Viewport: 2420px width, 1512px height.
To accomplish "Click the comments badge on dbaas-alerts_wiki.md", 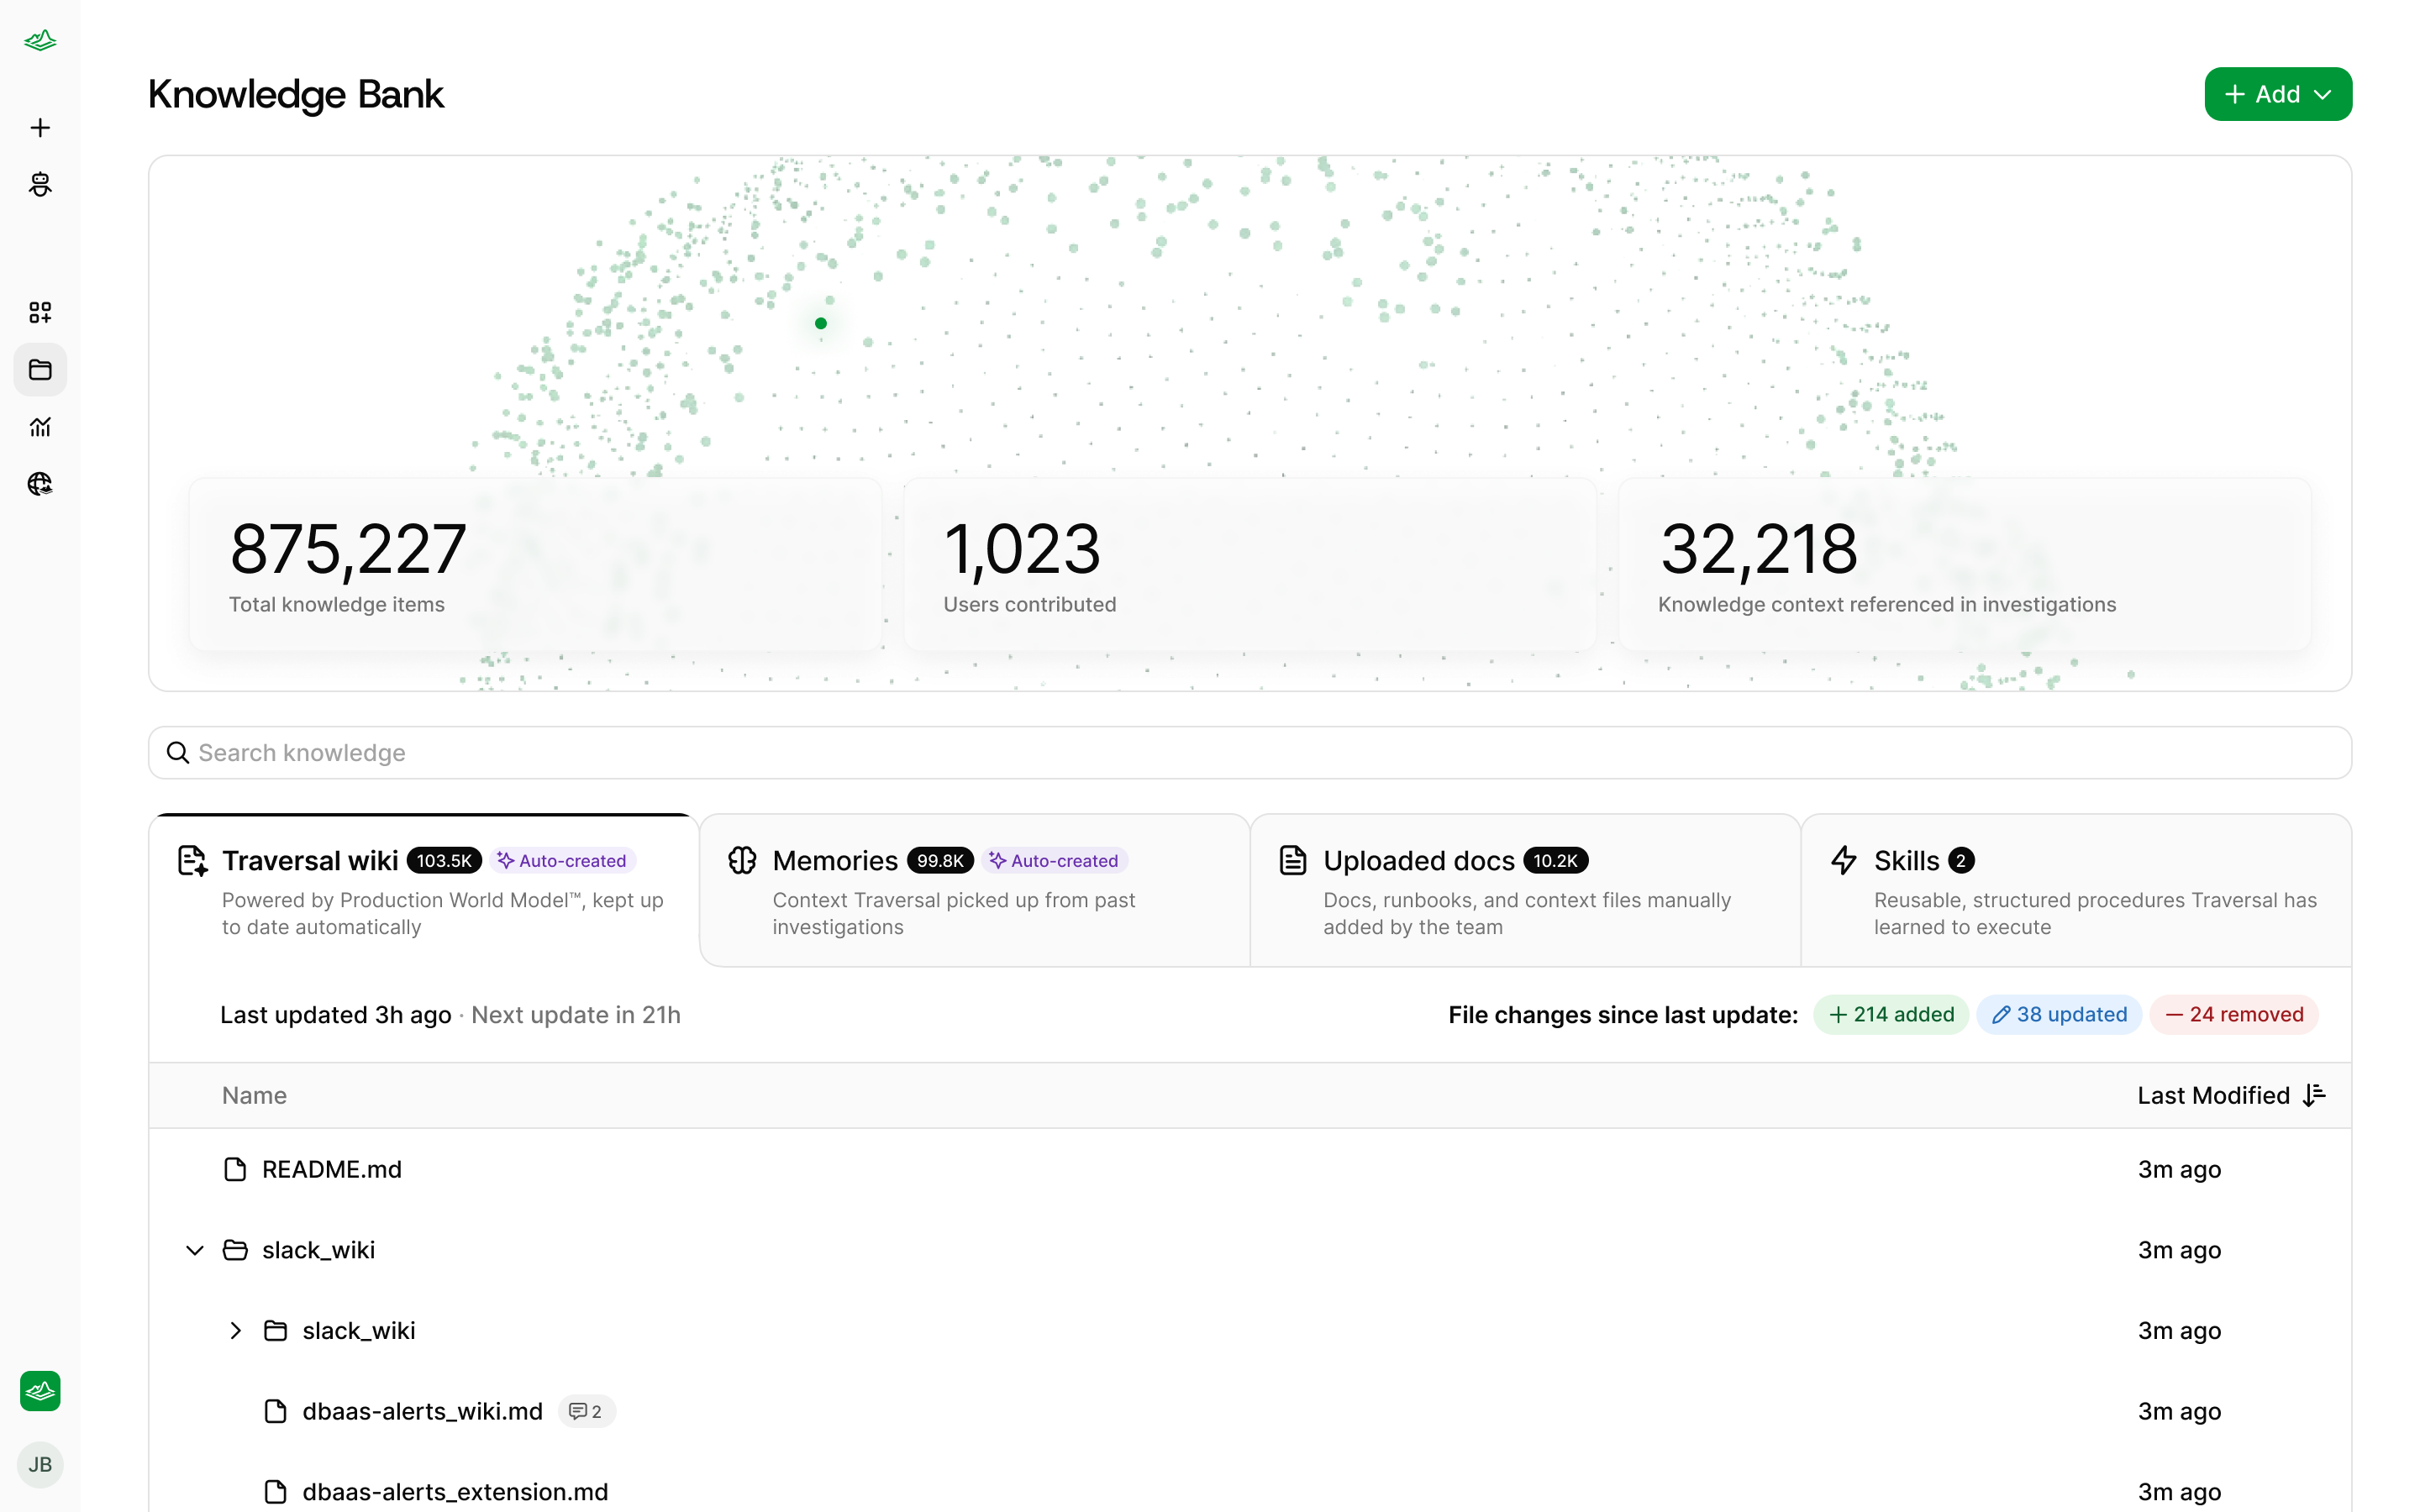I will pos(586,1411).
